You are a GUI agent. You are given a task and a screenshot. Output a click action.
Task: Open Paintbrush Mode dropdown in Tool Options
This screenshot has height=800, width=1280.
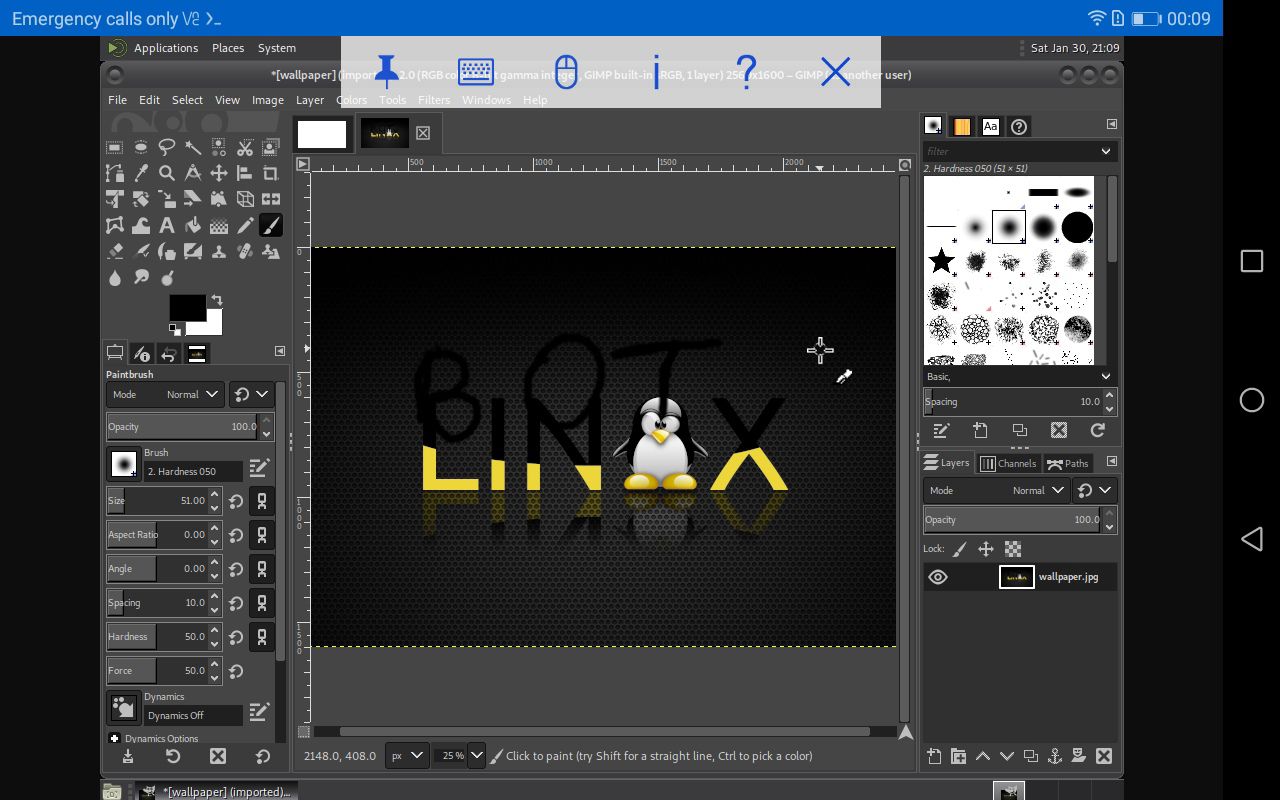pyautogui.click(x=165, y=394)
